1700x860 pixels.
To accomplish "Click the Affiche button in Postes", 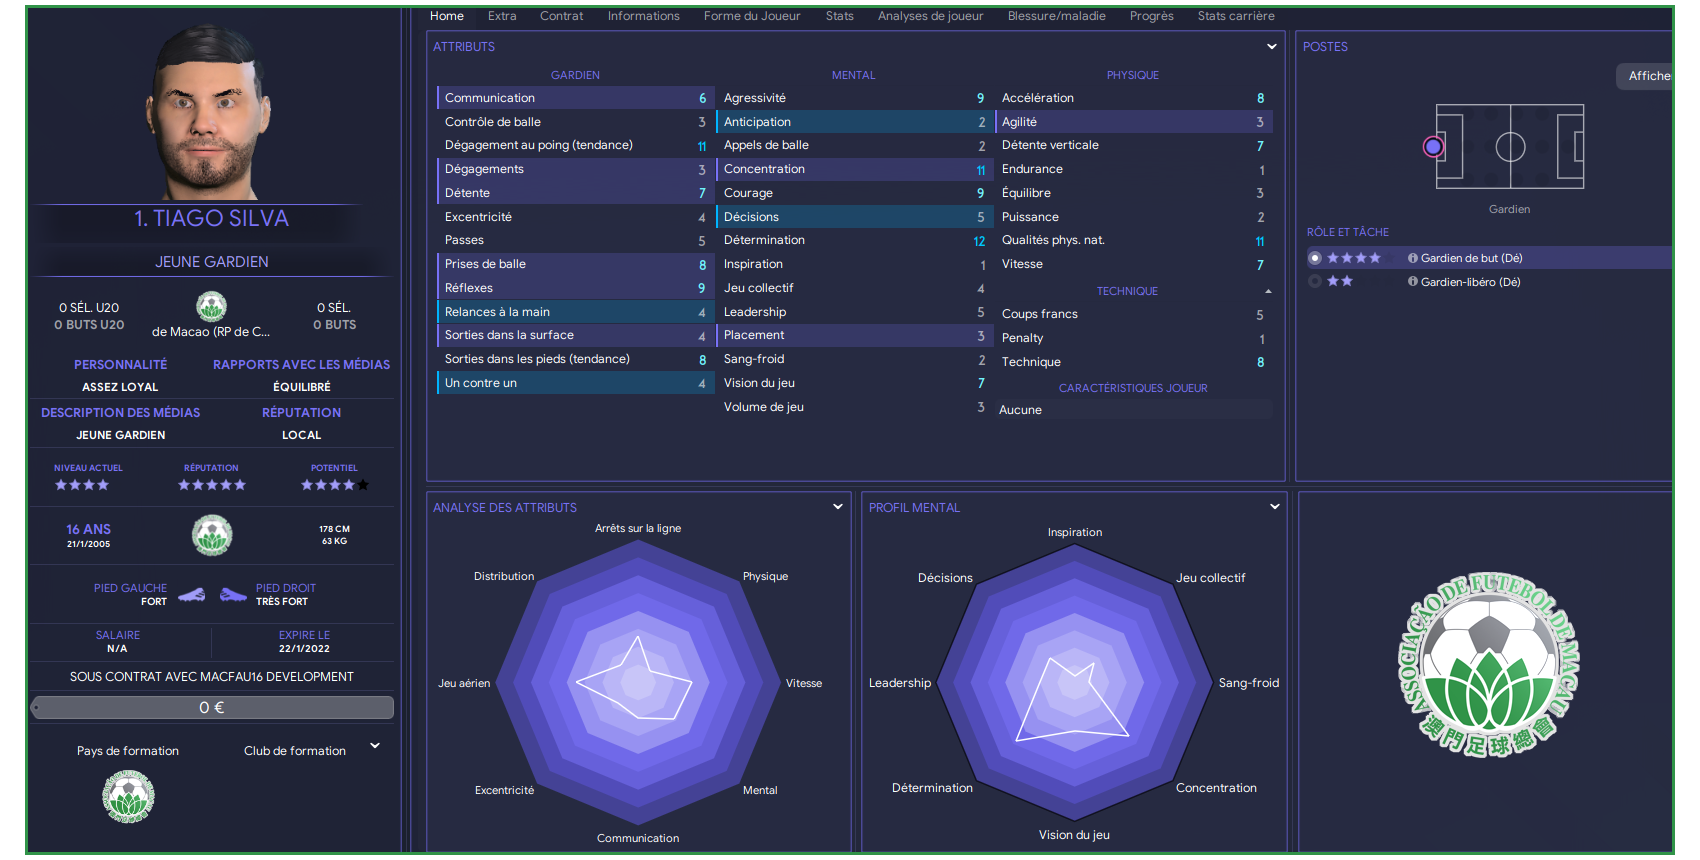I will pos(1646,76).
